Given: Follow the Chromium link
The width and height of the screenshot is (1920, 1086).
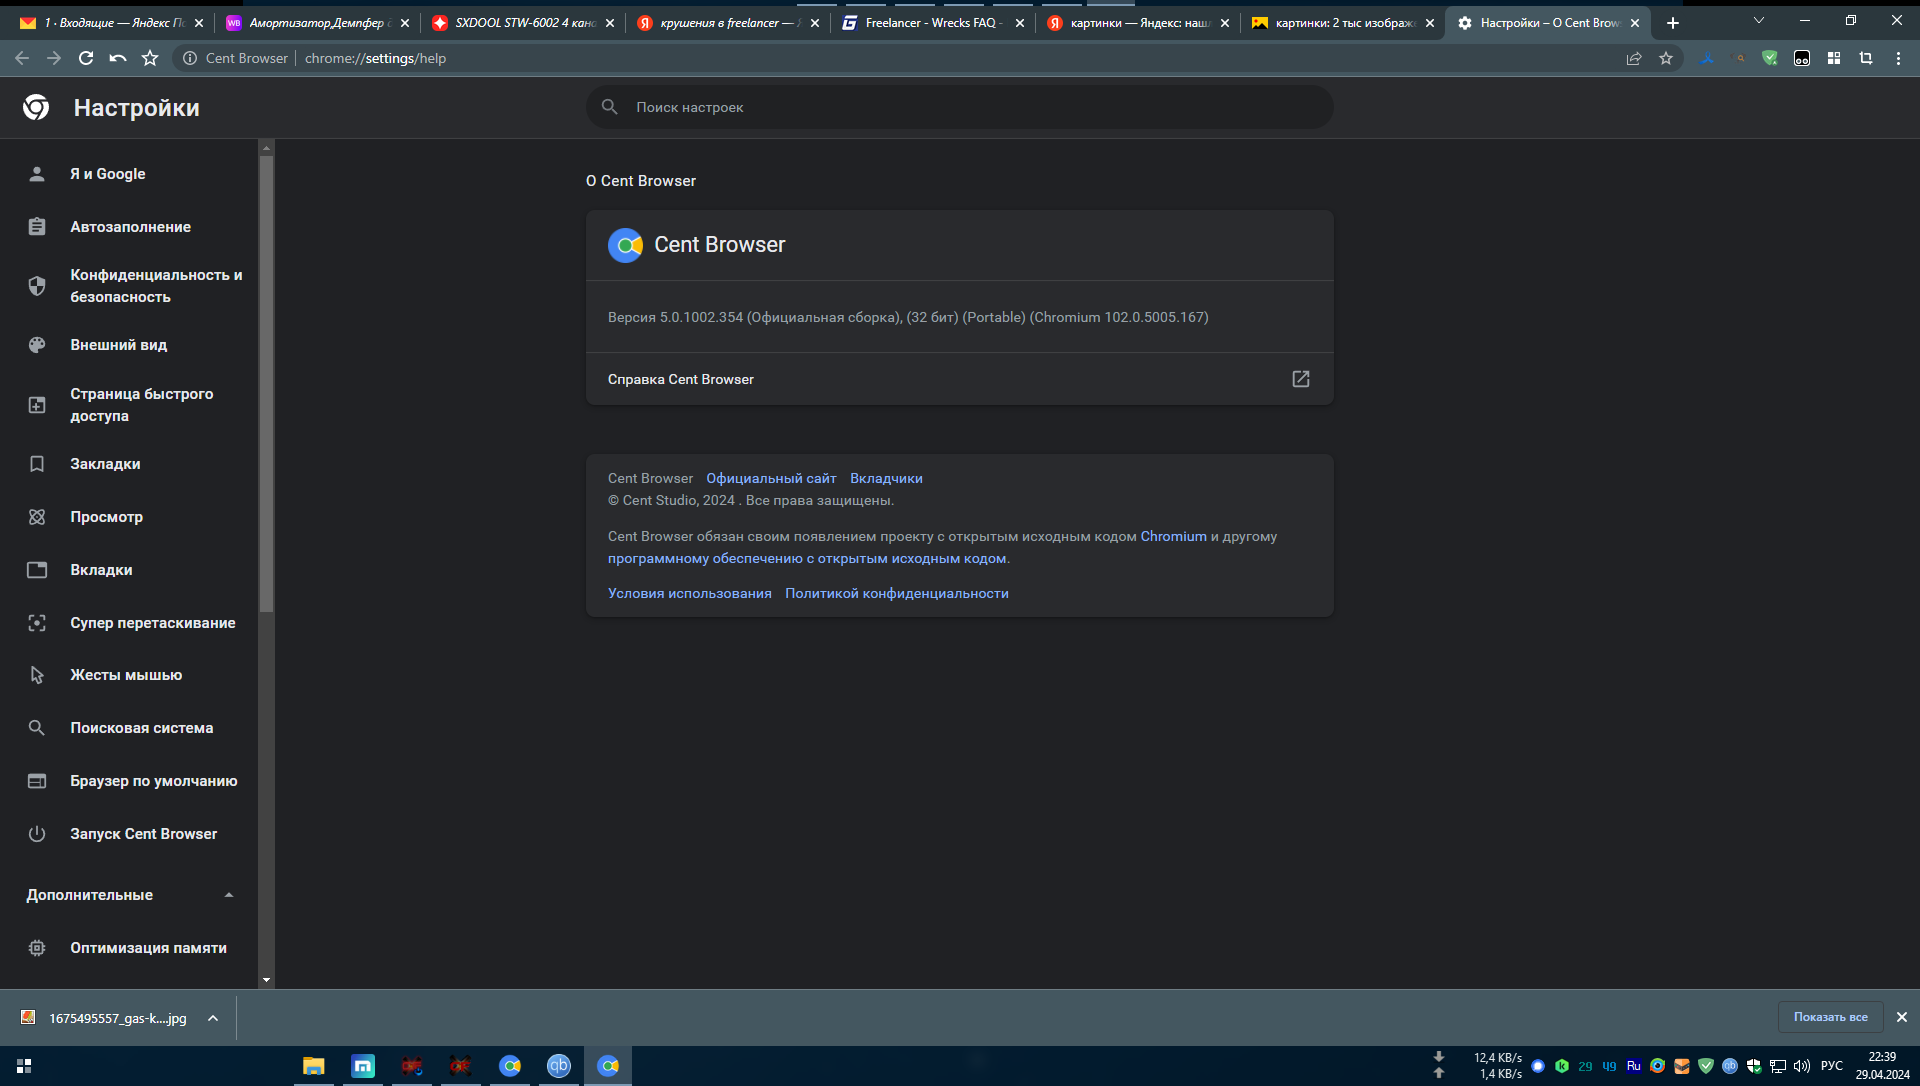Looking at the screenshot, I should [1173, 537].
